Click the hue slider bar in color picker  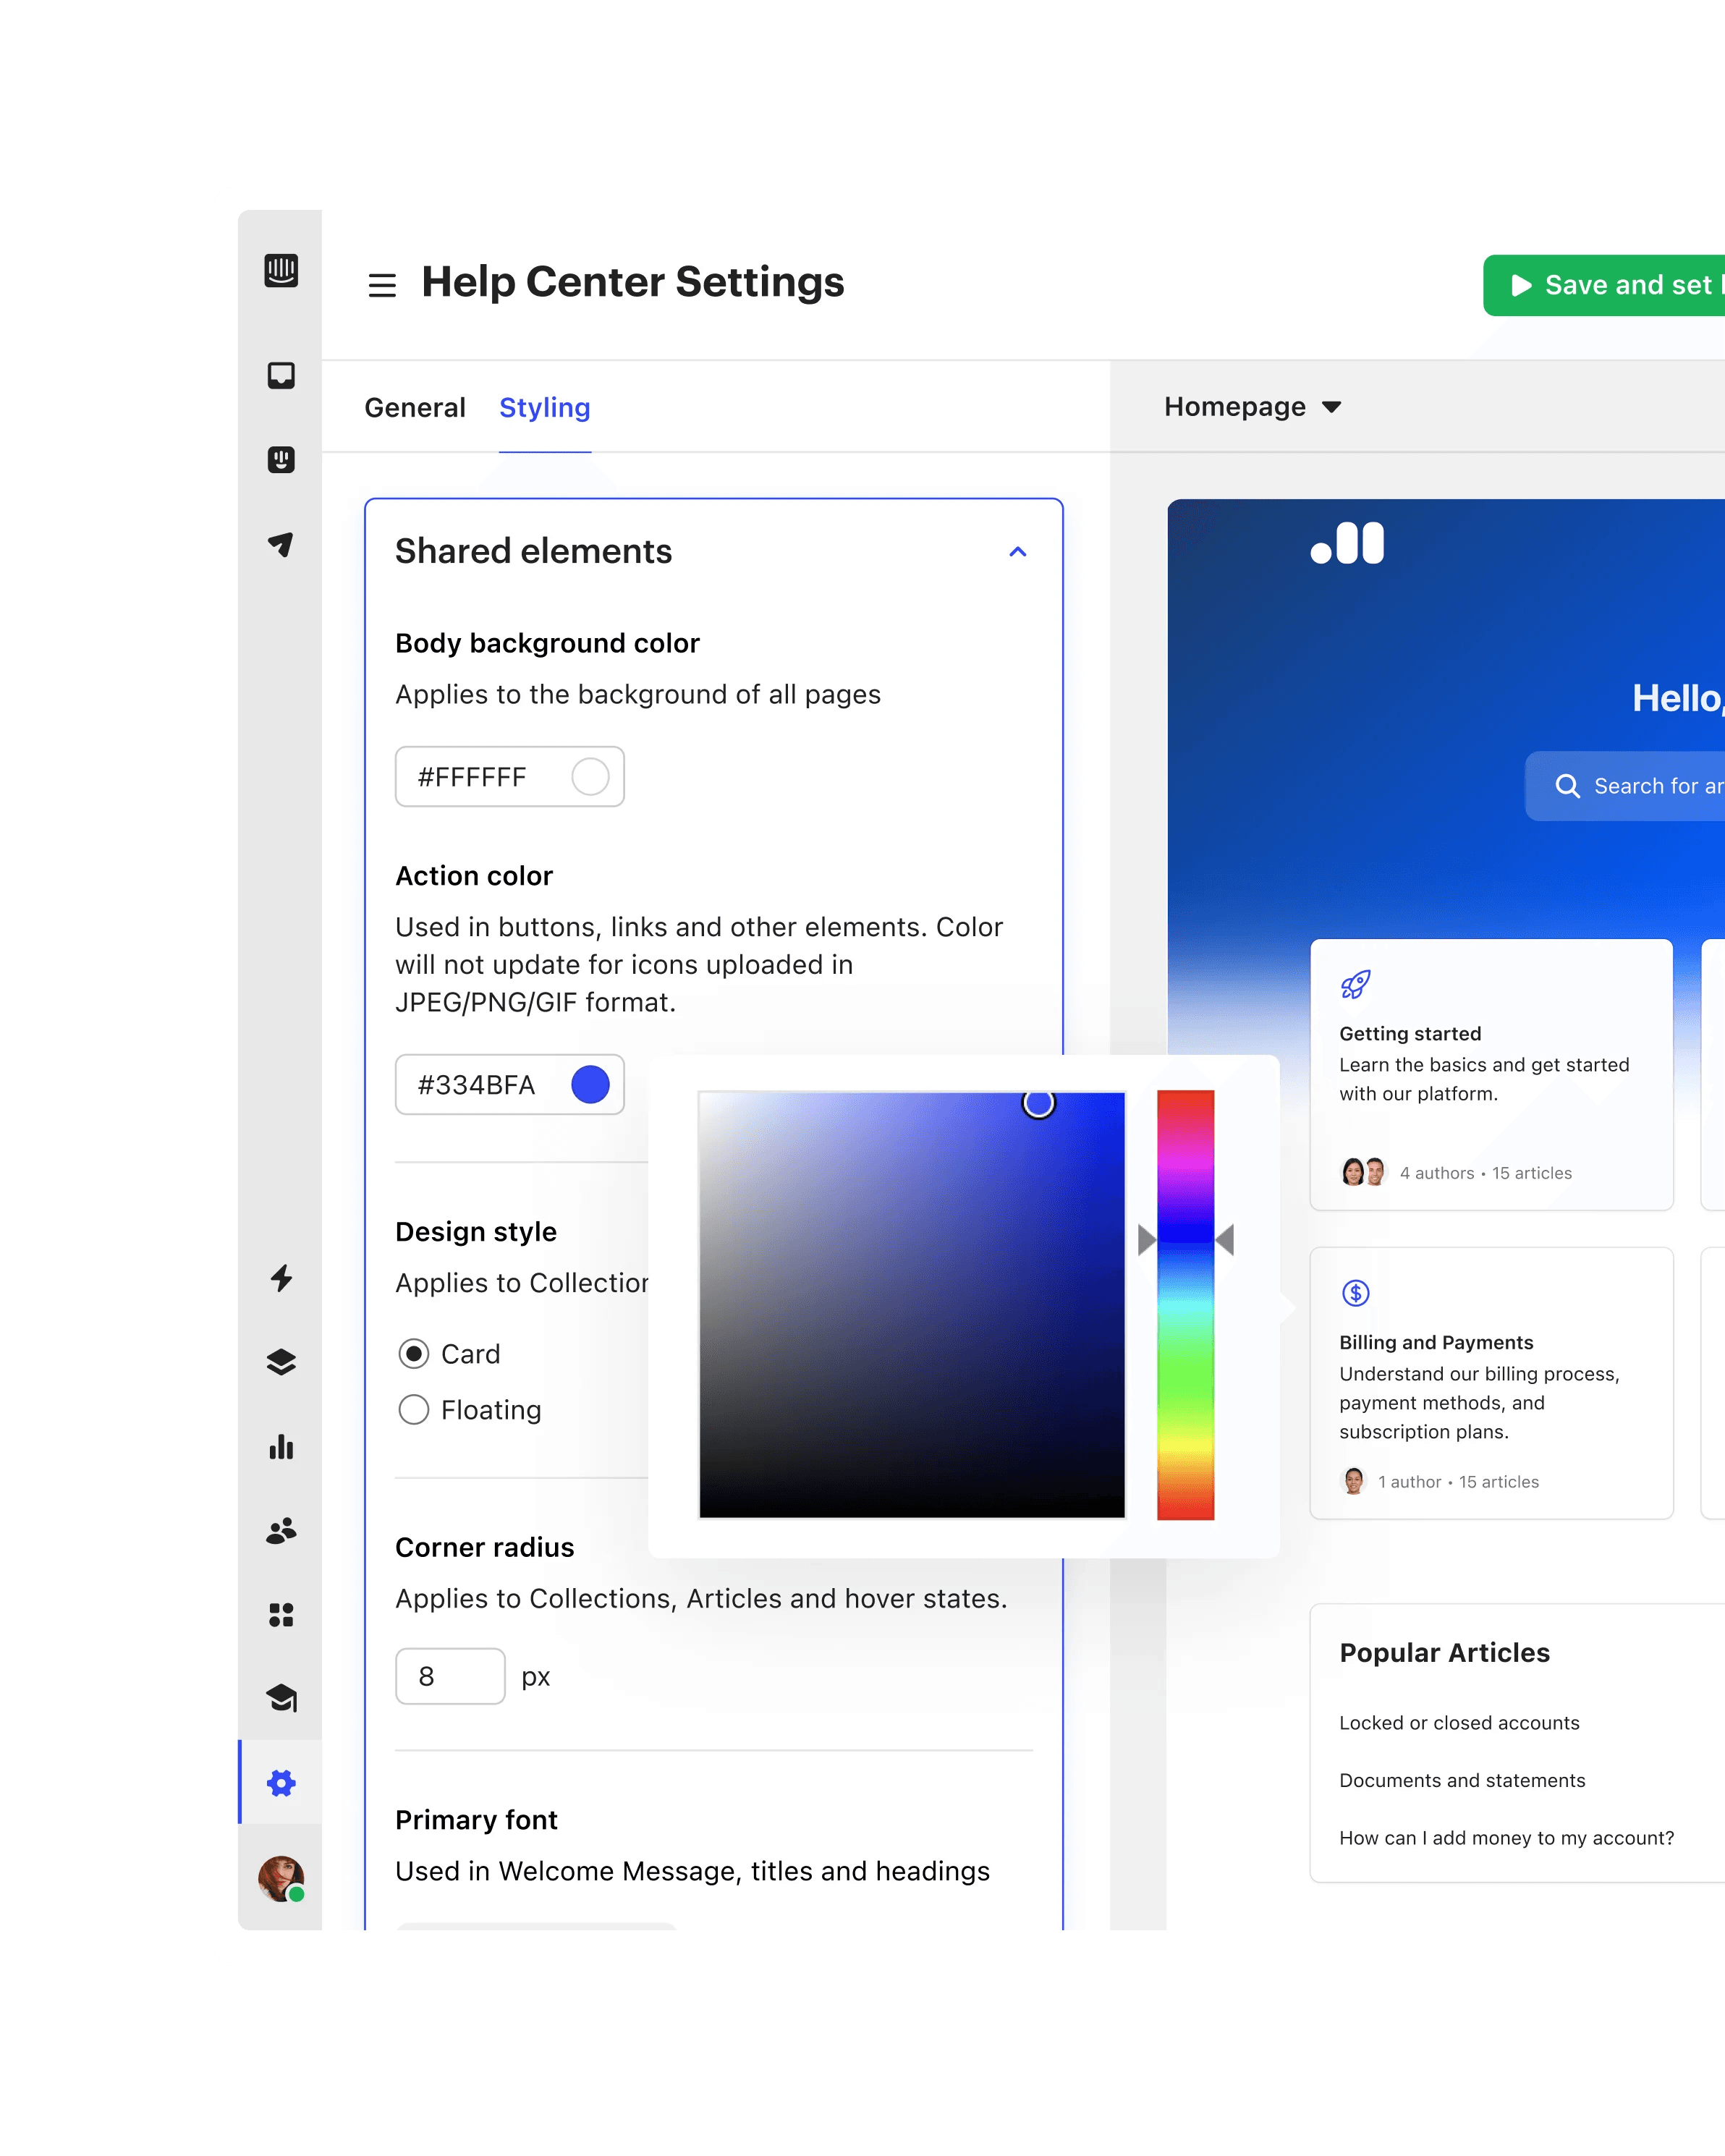pos(1185,1305)
